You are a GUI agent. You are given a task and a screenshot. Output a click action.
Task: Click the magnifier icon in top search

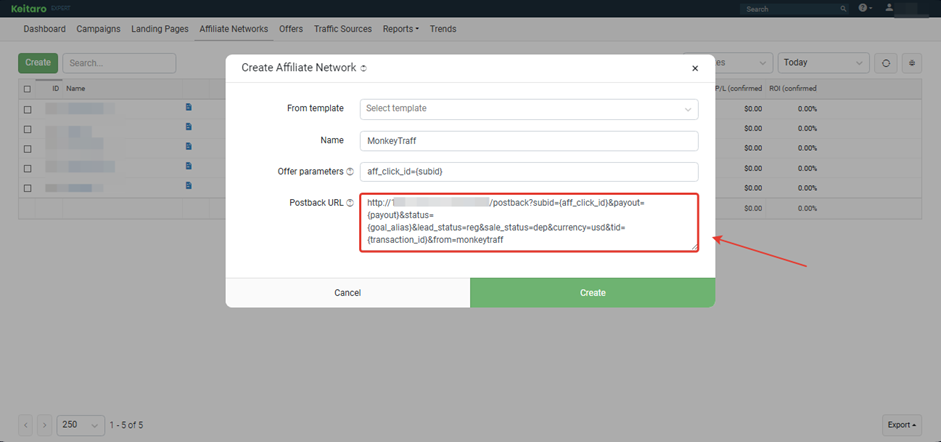843,9
